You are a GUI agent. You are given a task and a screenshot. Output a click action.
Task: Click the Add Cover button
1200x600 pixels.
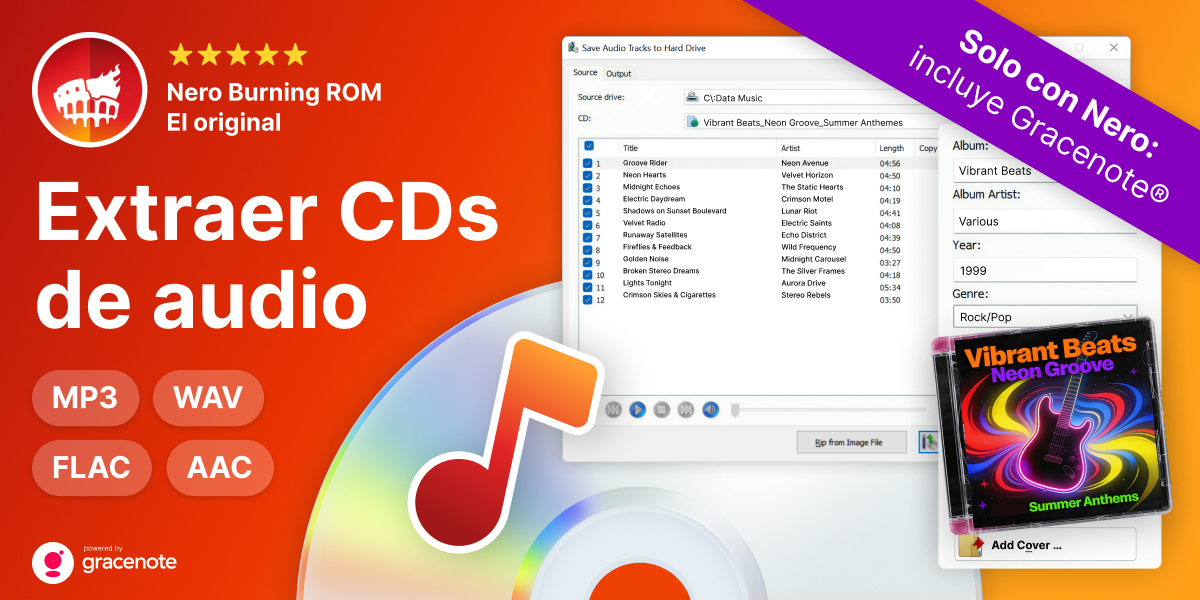[1045, 545]
